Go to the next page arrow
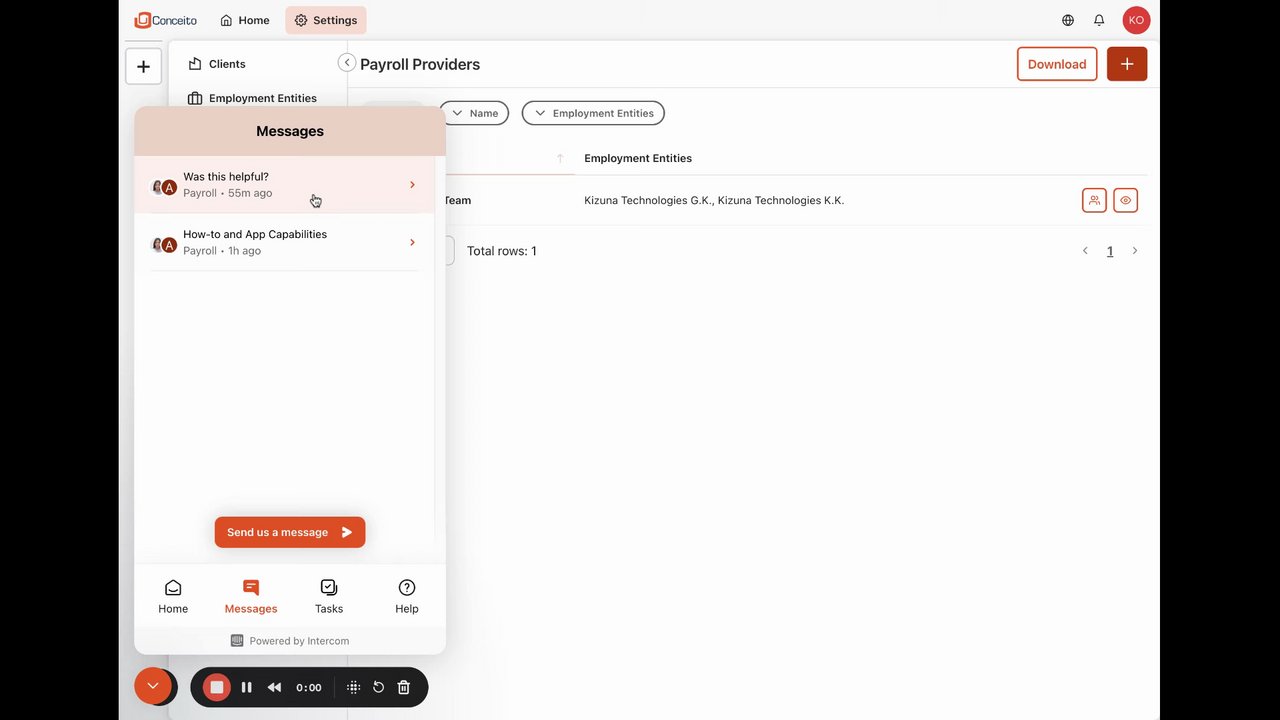The height and width of the screenshot is (720, 1280). pyautogui.click(x=1135, y=251)
